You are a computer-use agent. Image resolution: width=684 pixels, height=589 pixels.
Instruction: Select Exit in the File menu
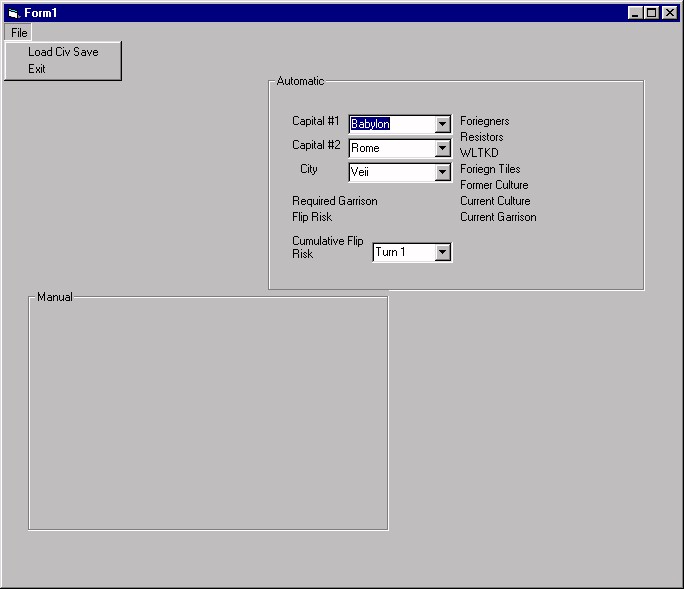(63, 69)
